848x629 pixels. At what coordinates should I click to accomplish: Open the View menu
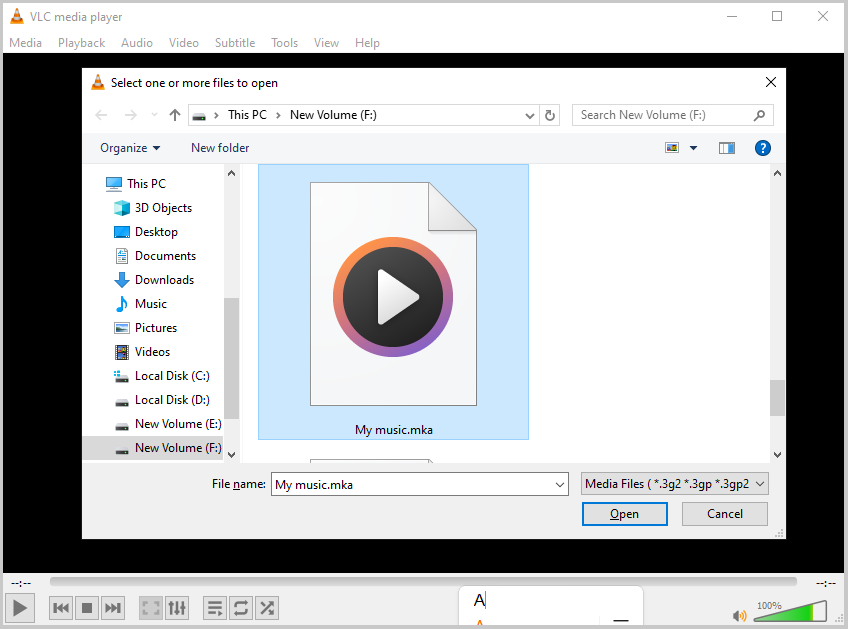[326, 43]
